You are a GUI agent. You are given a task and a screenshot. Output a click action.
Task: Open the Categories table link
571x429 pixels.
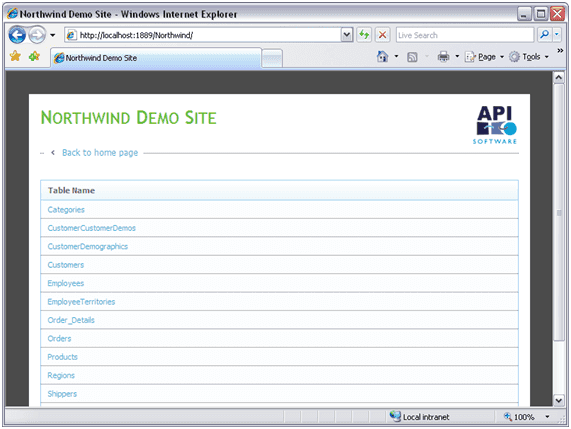pos(66,210)
